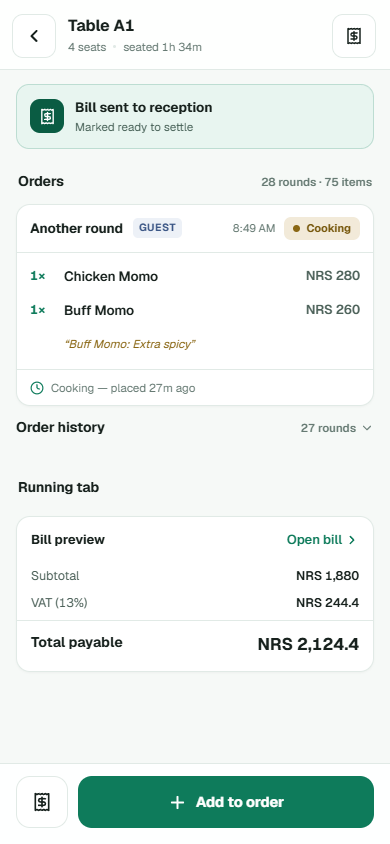Image resolution: width=390 pixels, height=844 pixels.
Task: Go back using the header arrow
Action: [34, 36]
